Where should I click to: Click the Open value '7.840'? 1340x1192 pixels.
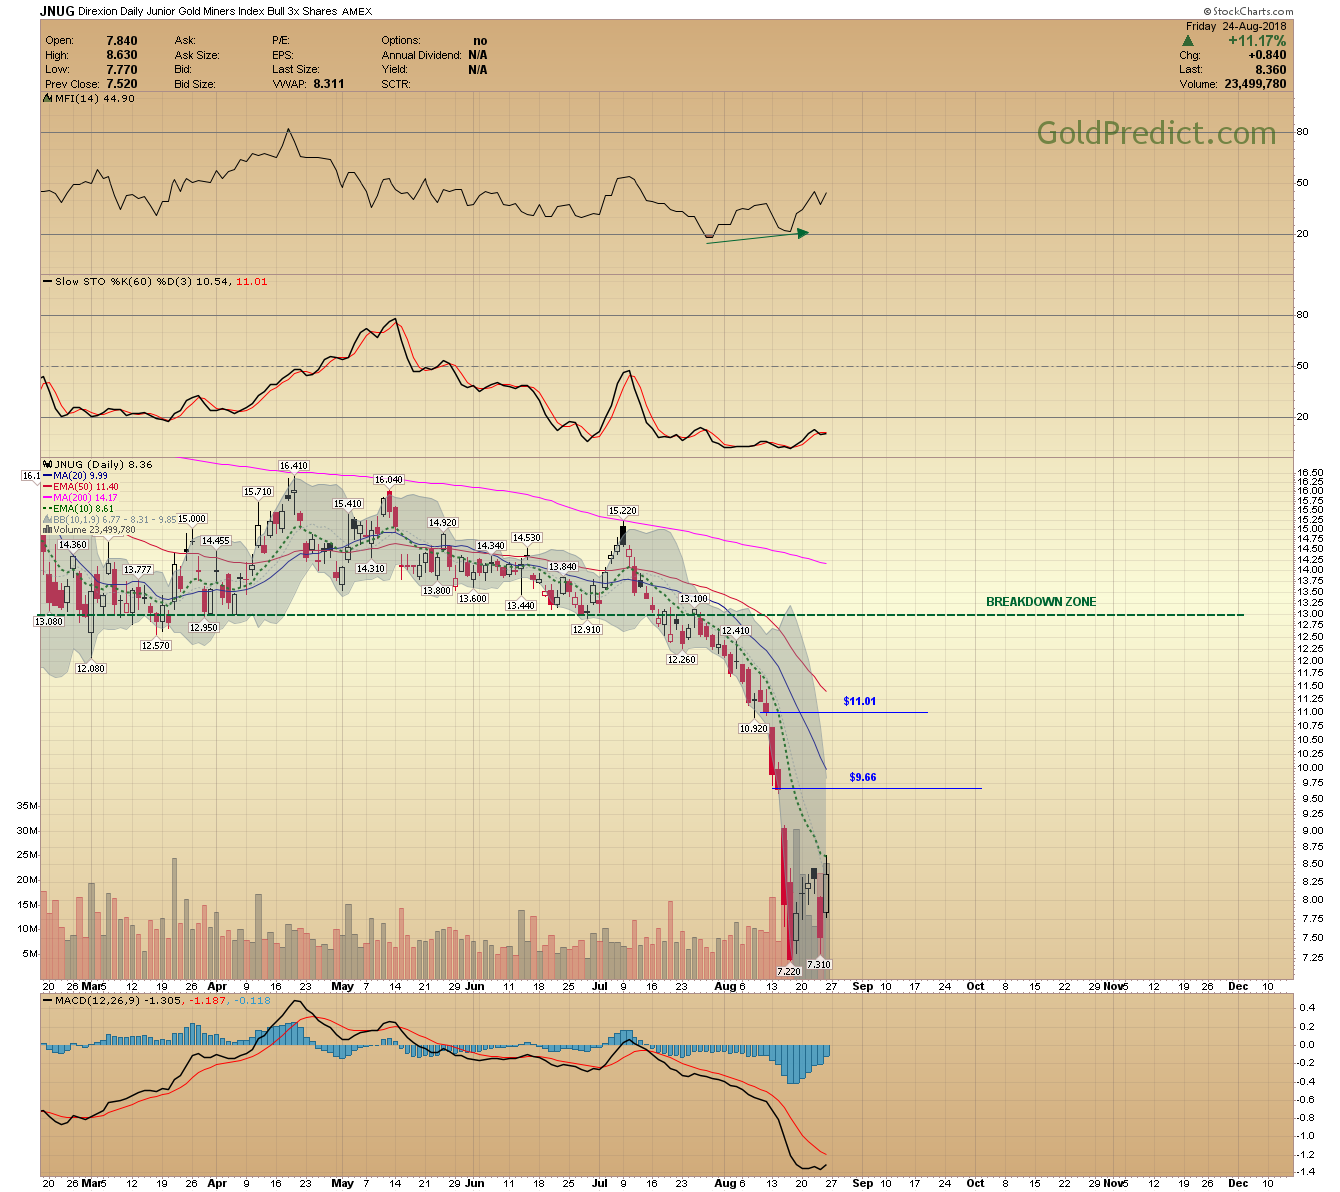[122, 41]
